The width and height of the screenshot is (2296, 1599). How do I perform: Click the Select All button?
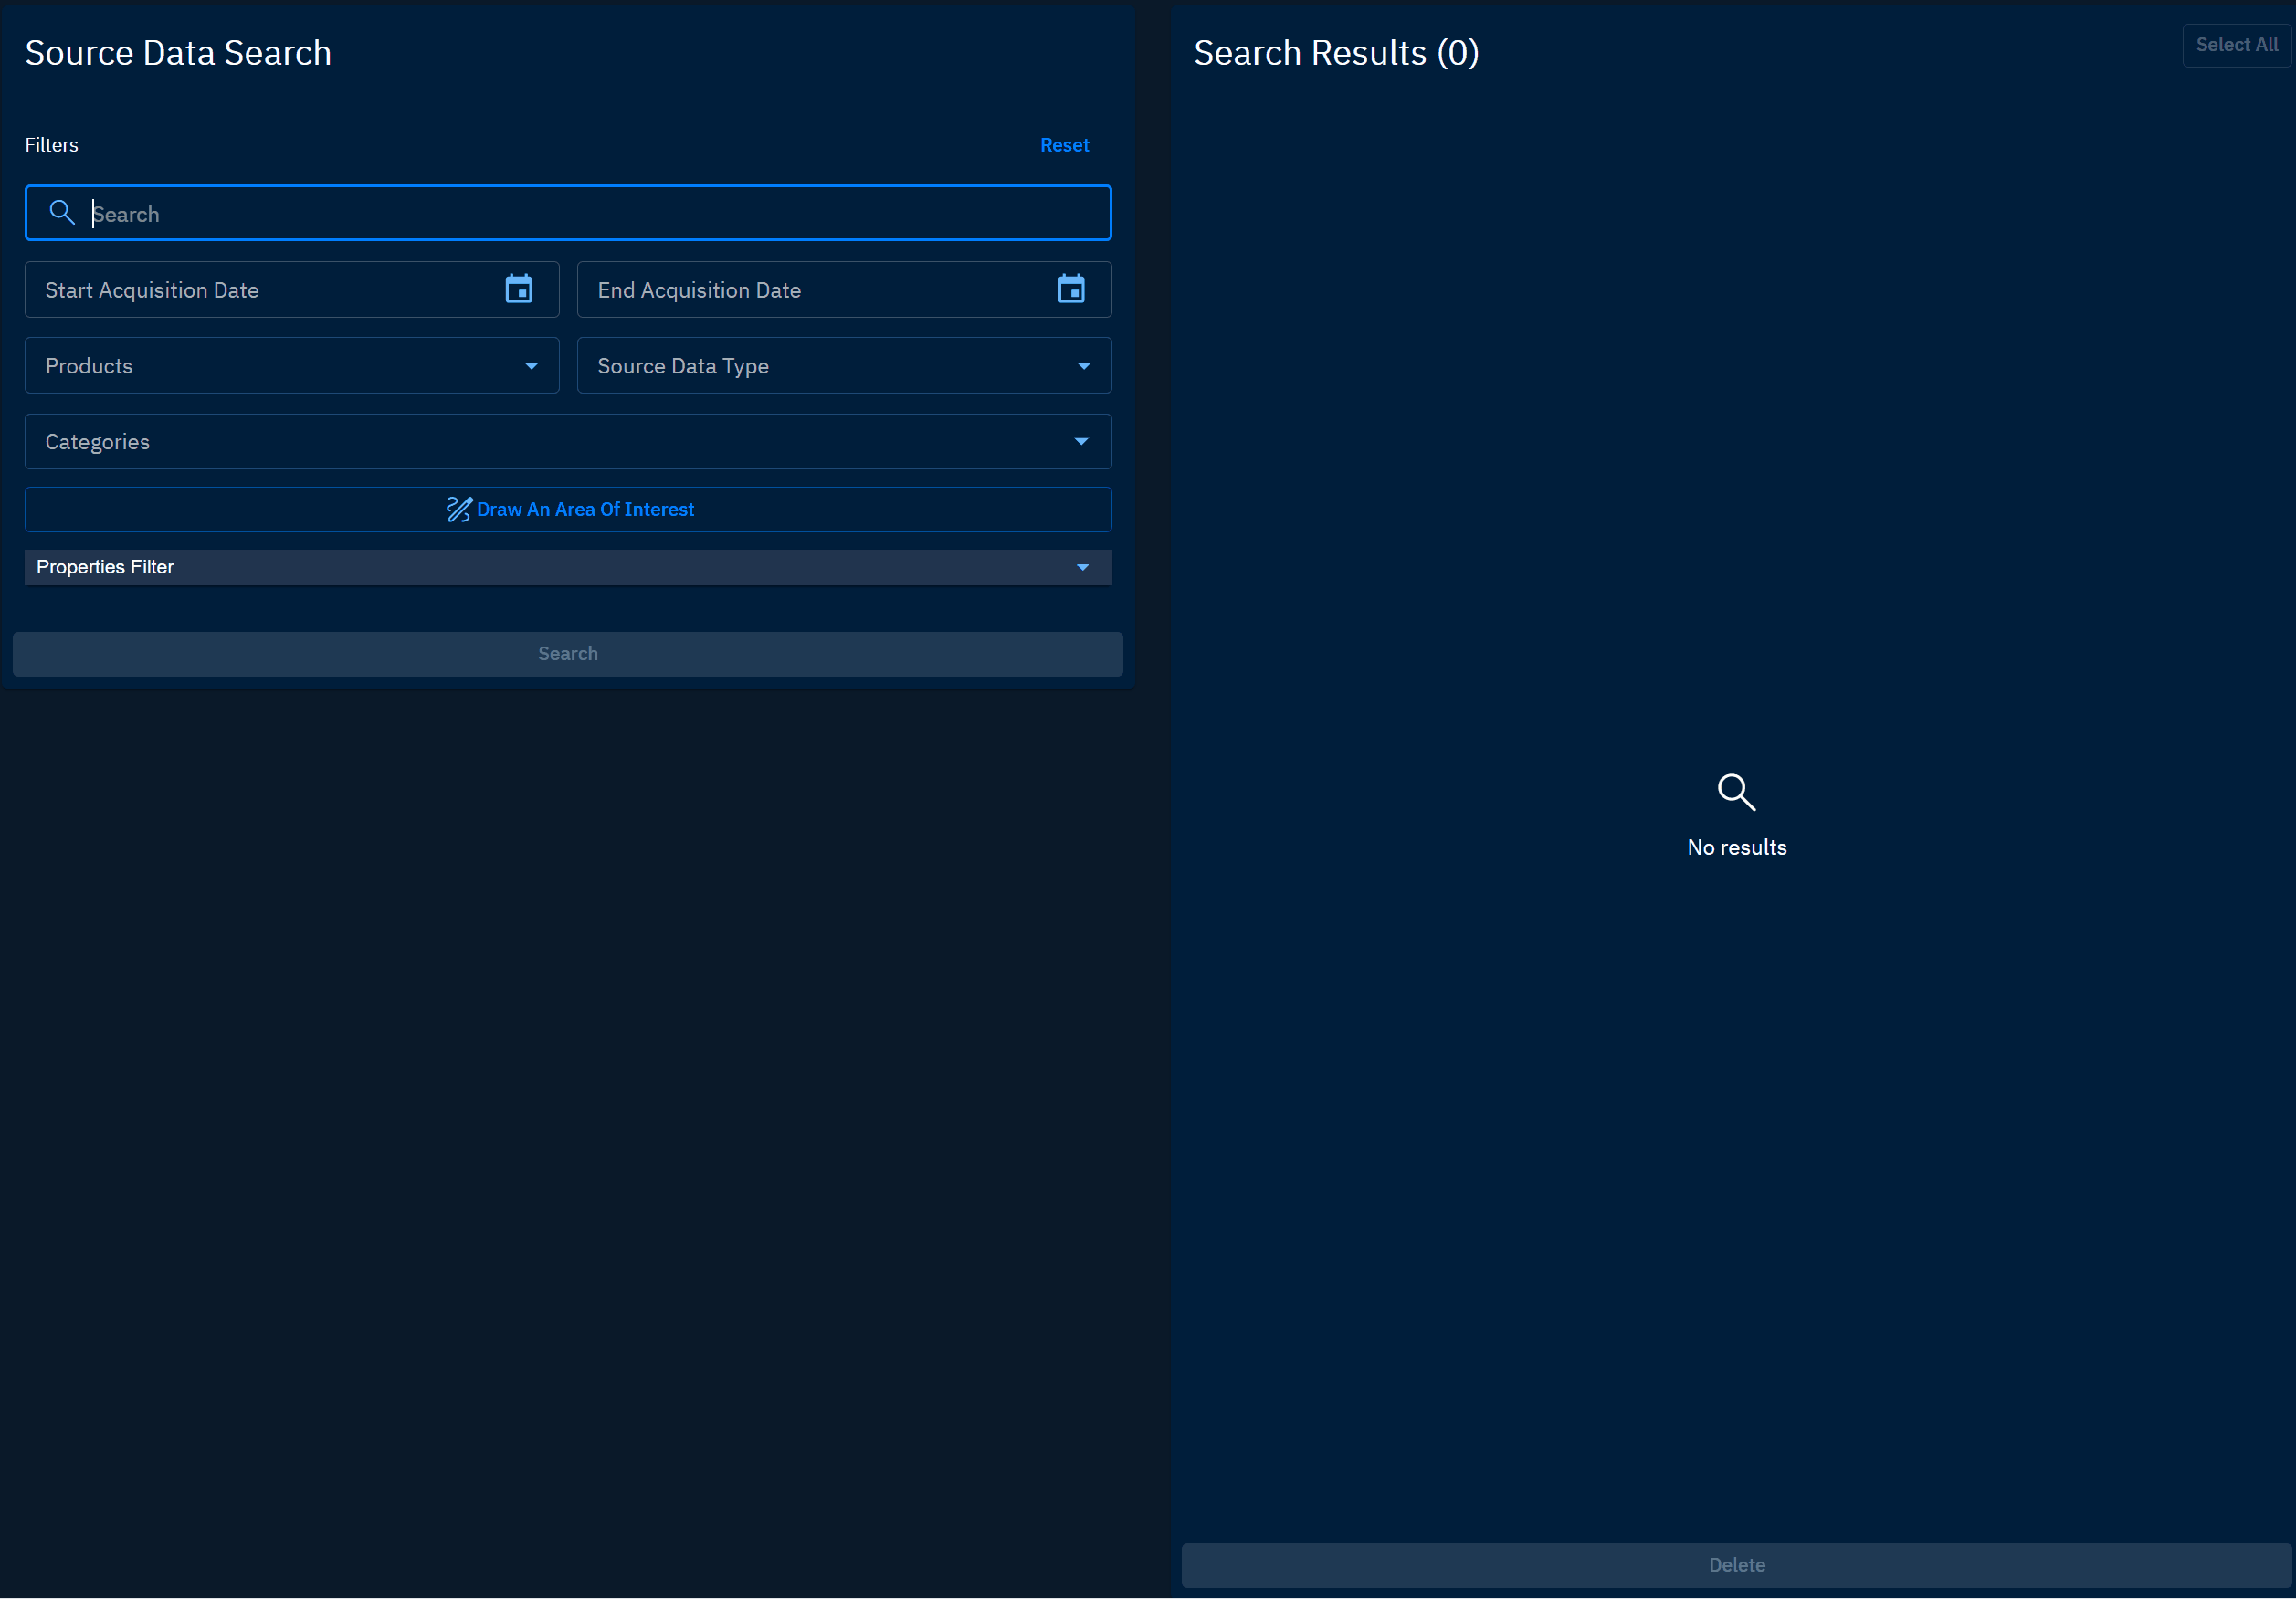(2236, 45)
